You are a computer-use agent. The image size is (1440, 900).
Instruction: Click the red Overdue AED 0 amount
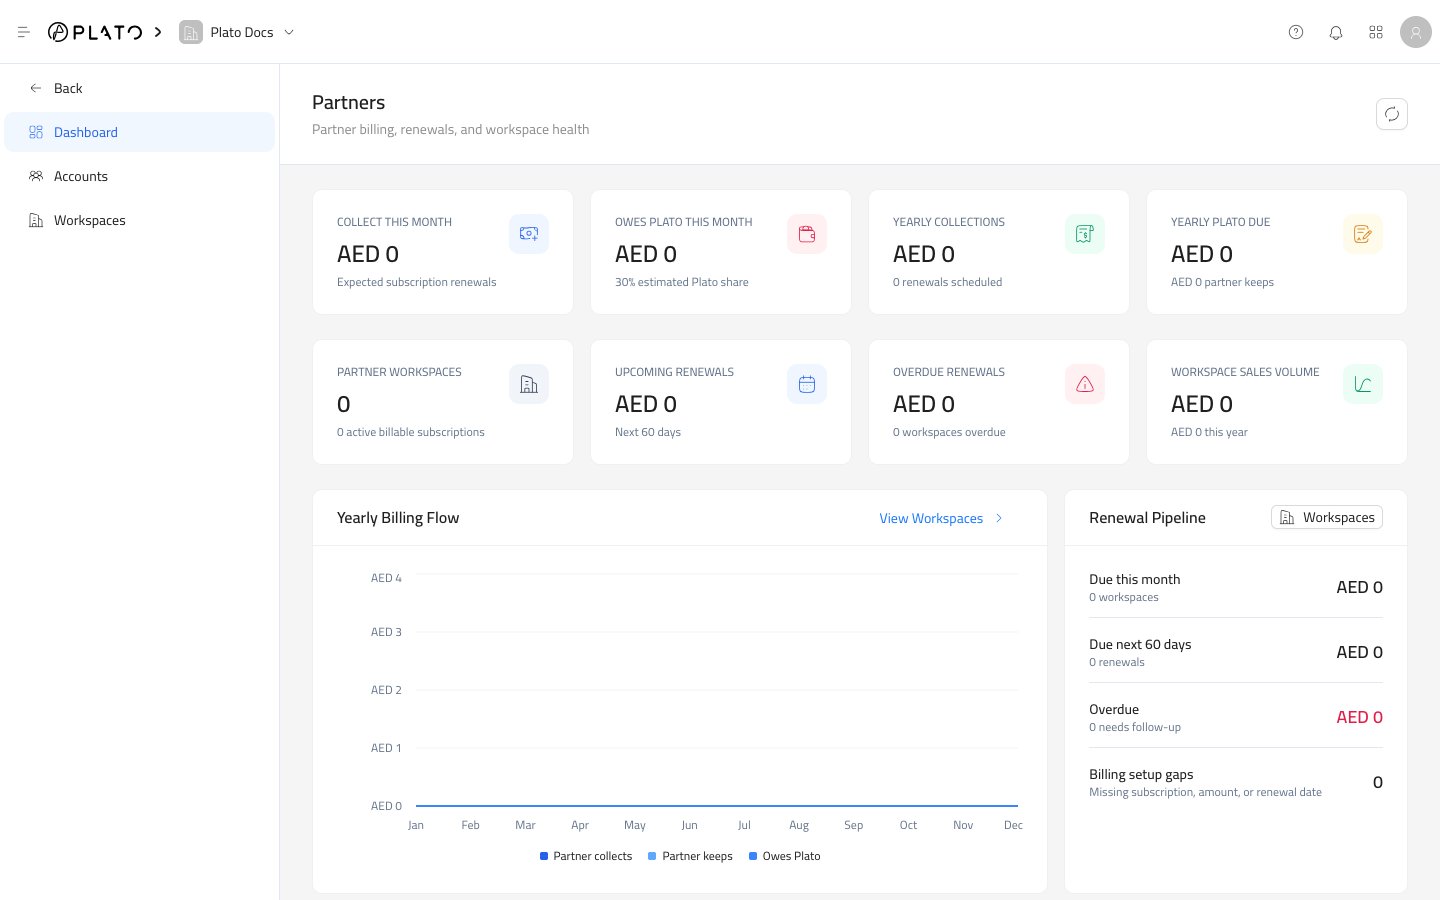[1359, 717]
